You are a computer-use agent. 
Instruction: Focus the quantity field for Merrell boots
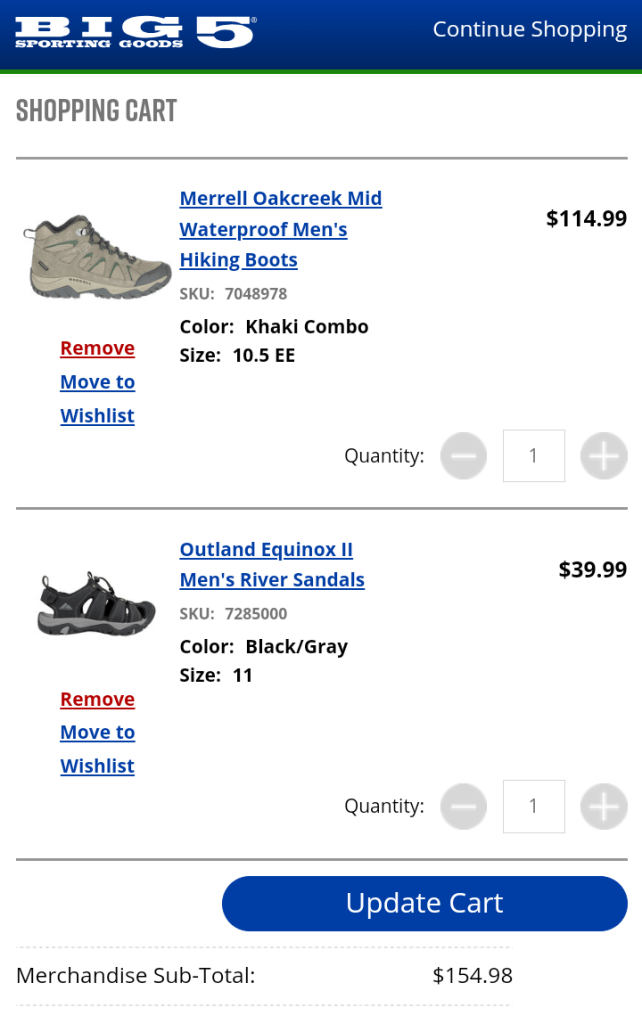pyautogui.click(x=533, y=456)
